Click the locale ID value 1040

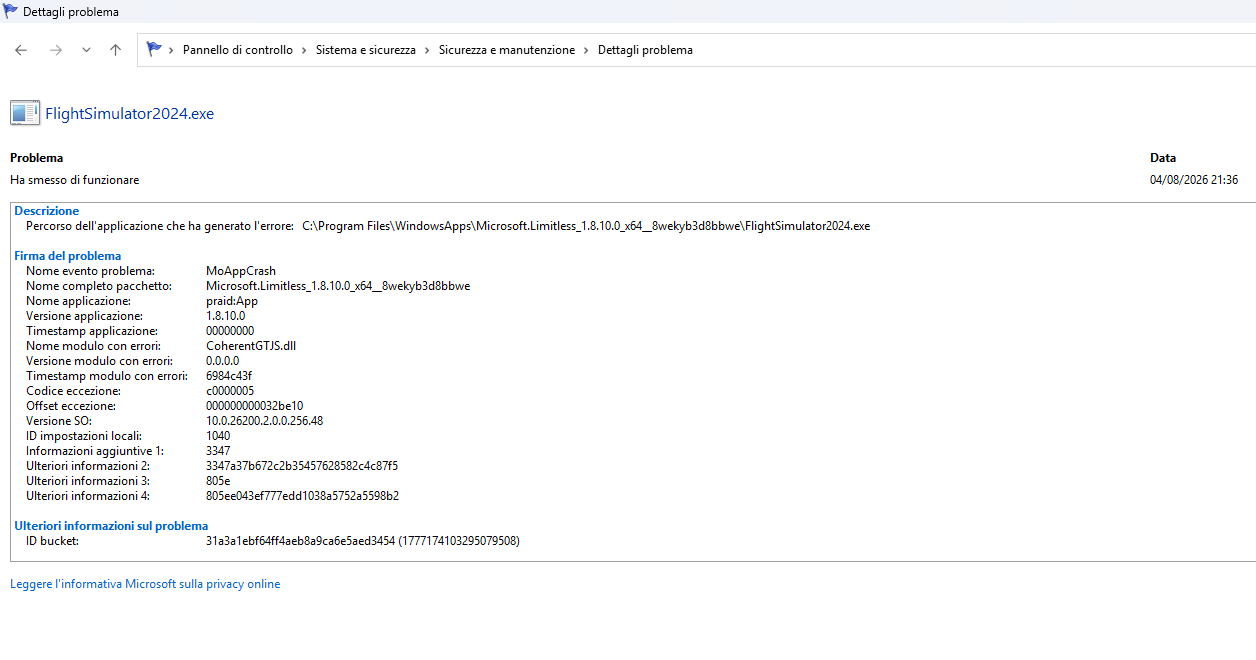pyautogui.click(x=218, y=436)
